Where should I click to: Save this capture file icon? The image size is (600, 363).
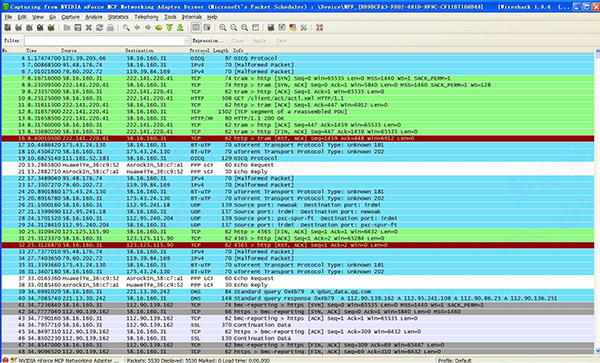coord(78,28)
